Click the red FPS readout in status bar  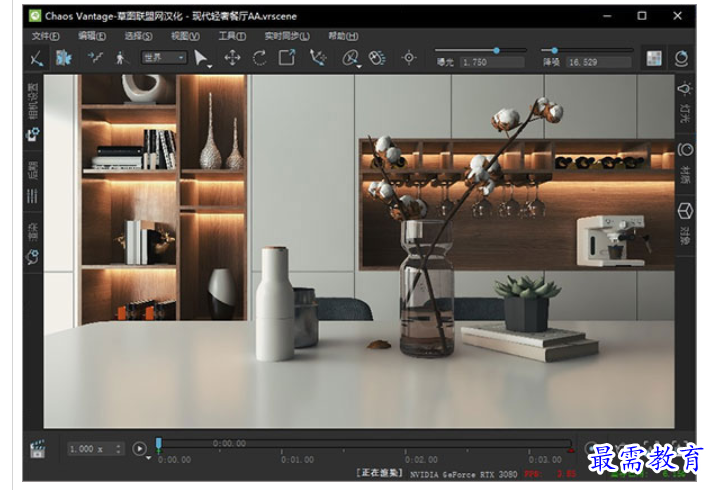(550, 475)
